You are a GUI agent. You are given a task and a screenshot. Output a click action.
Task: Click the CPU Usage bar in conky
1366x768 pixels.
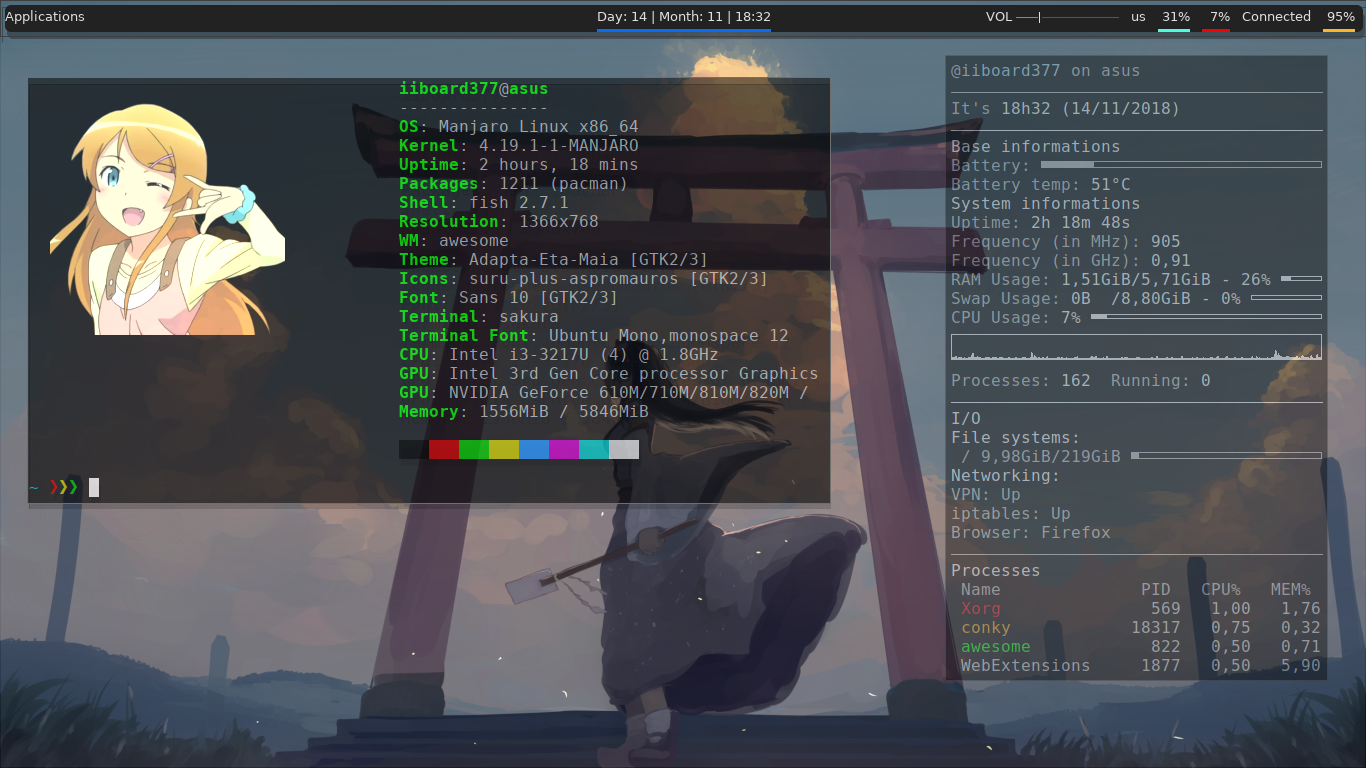(1206, 317)
